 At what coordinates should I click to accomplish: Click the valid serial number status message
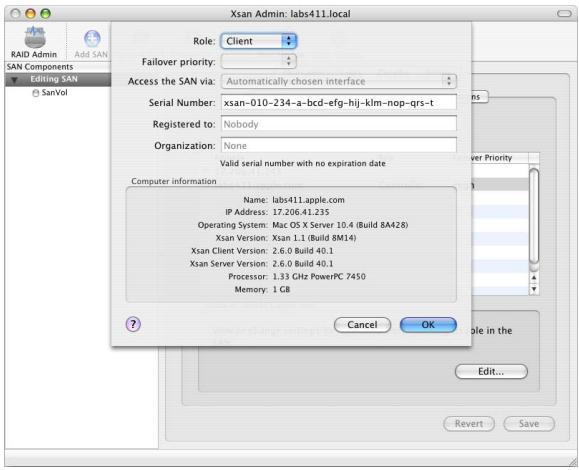[303, 164]
